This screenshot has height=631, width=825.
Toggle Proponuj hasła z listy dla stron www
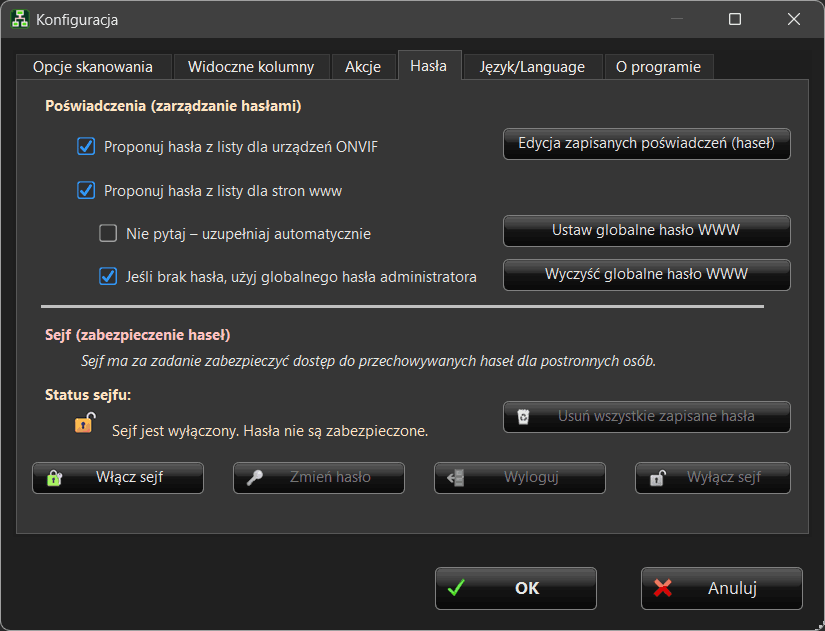[x=86, y=190]
